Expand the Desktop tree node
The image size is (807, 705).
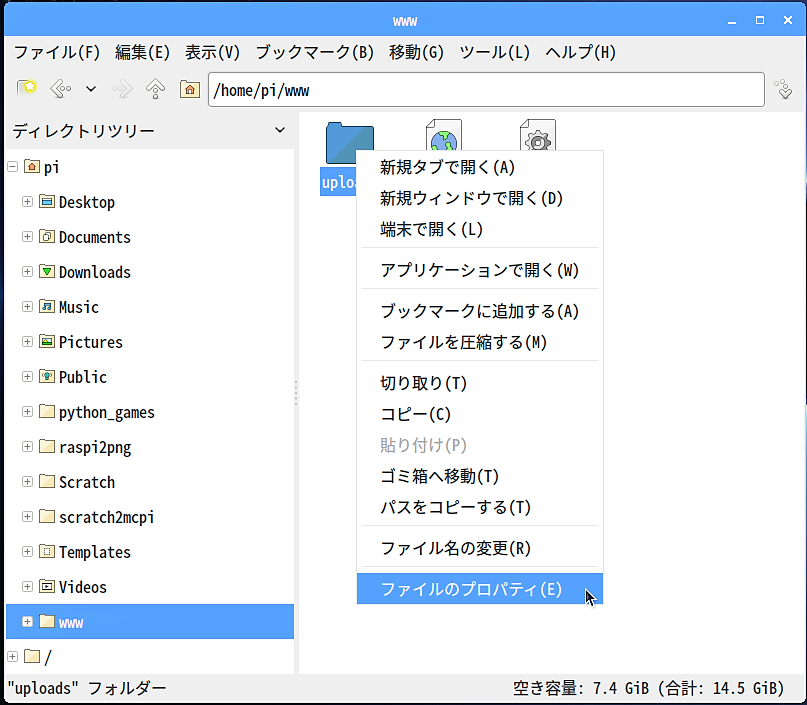click(27, 202)
